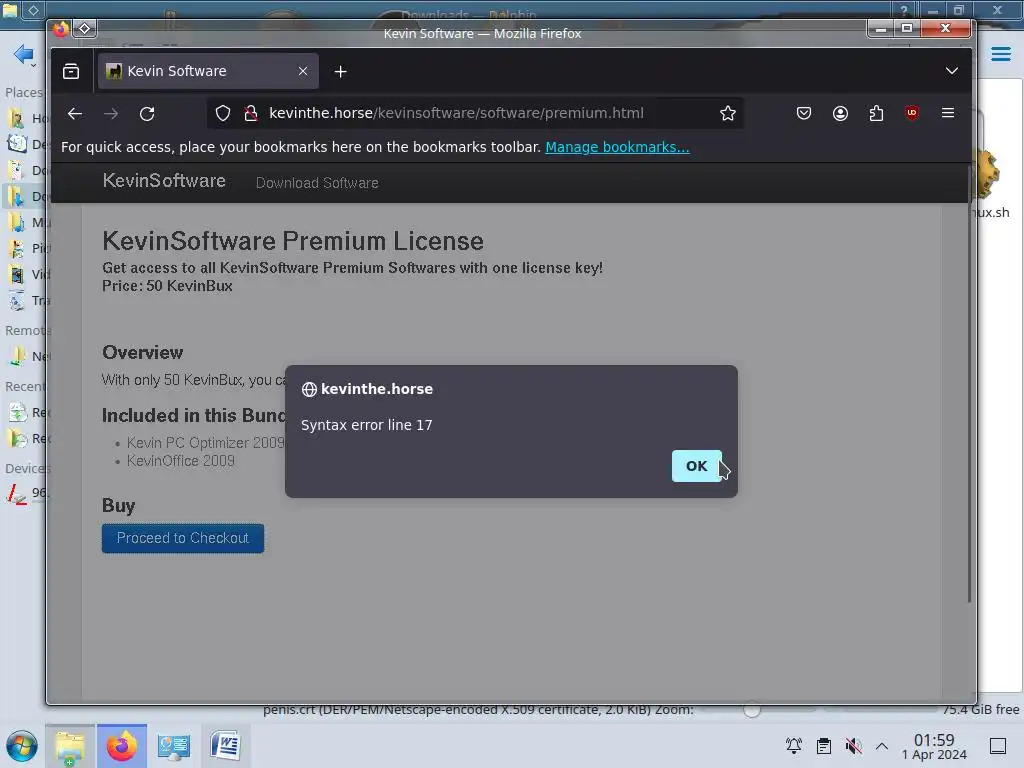Viewport: 1024px width, 768px height.
Task: Open the Firefox hamburger menu
Action: [948, 113]
